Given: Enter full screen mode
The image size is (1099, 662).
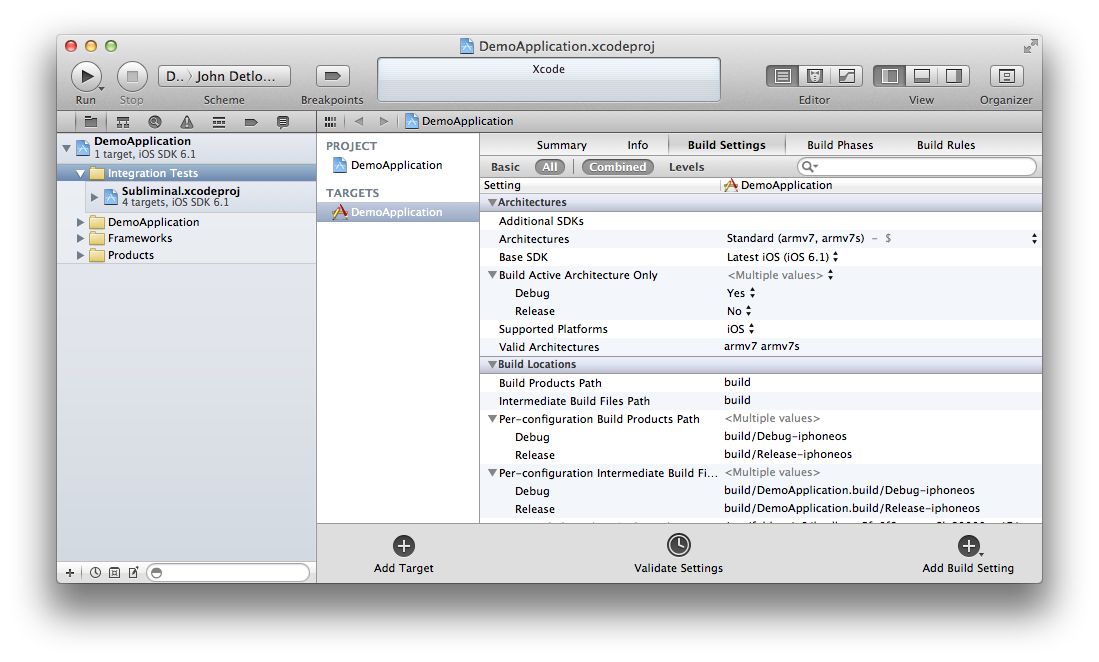Looking at the screenshot, I should (x=1030, y=47).
